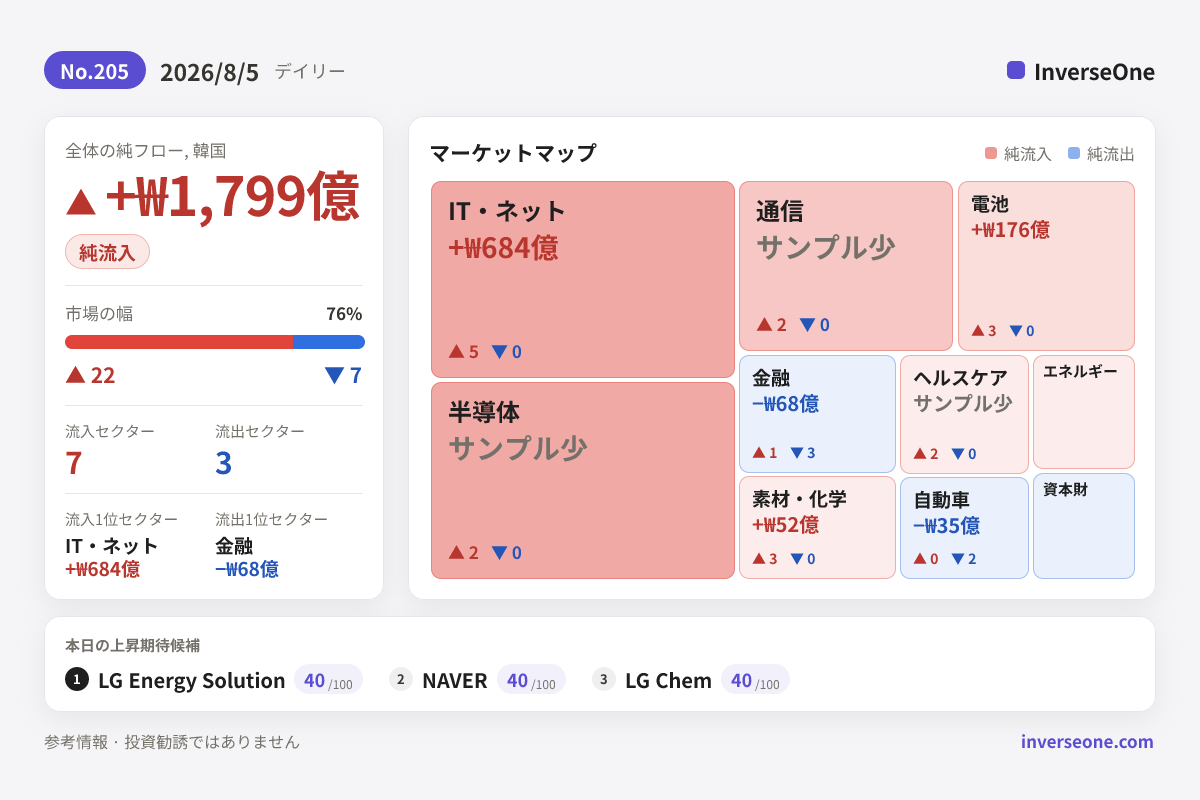Image resolution: width=1200 pixels, height=800 pixels.
Task: Click the up triangle in 金融 tile
Action: pyautogui.click(x=758, y=452)
